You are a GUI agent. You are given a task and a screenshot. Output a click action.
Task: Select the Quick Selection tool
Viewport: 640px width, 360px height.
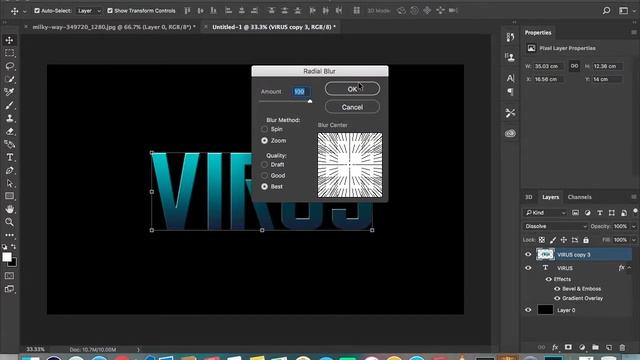click(x=9, y=79)
